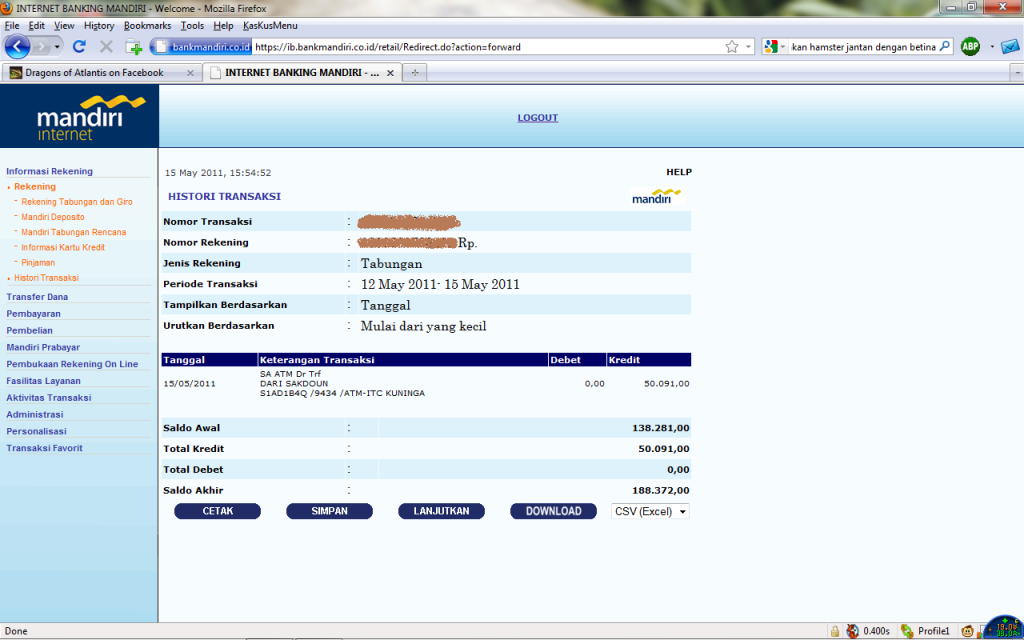The width and height of the screenshot is (1024, 640).
Task: Close the Internet Banking Mandiri tab
Action: [x=390, y=73]
